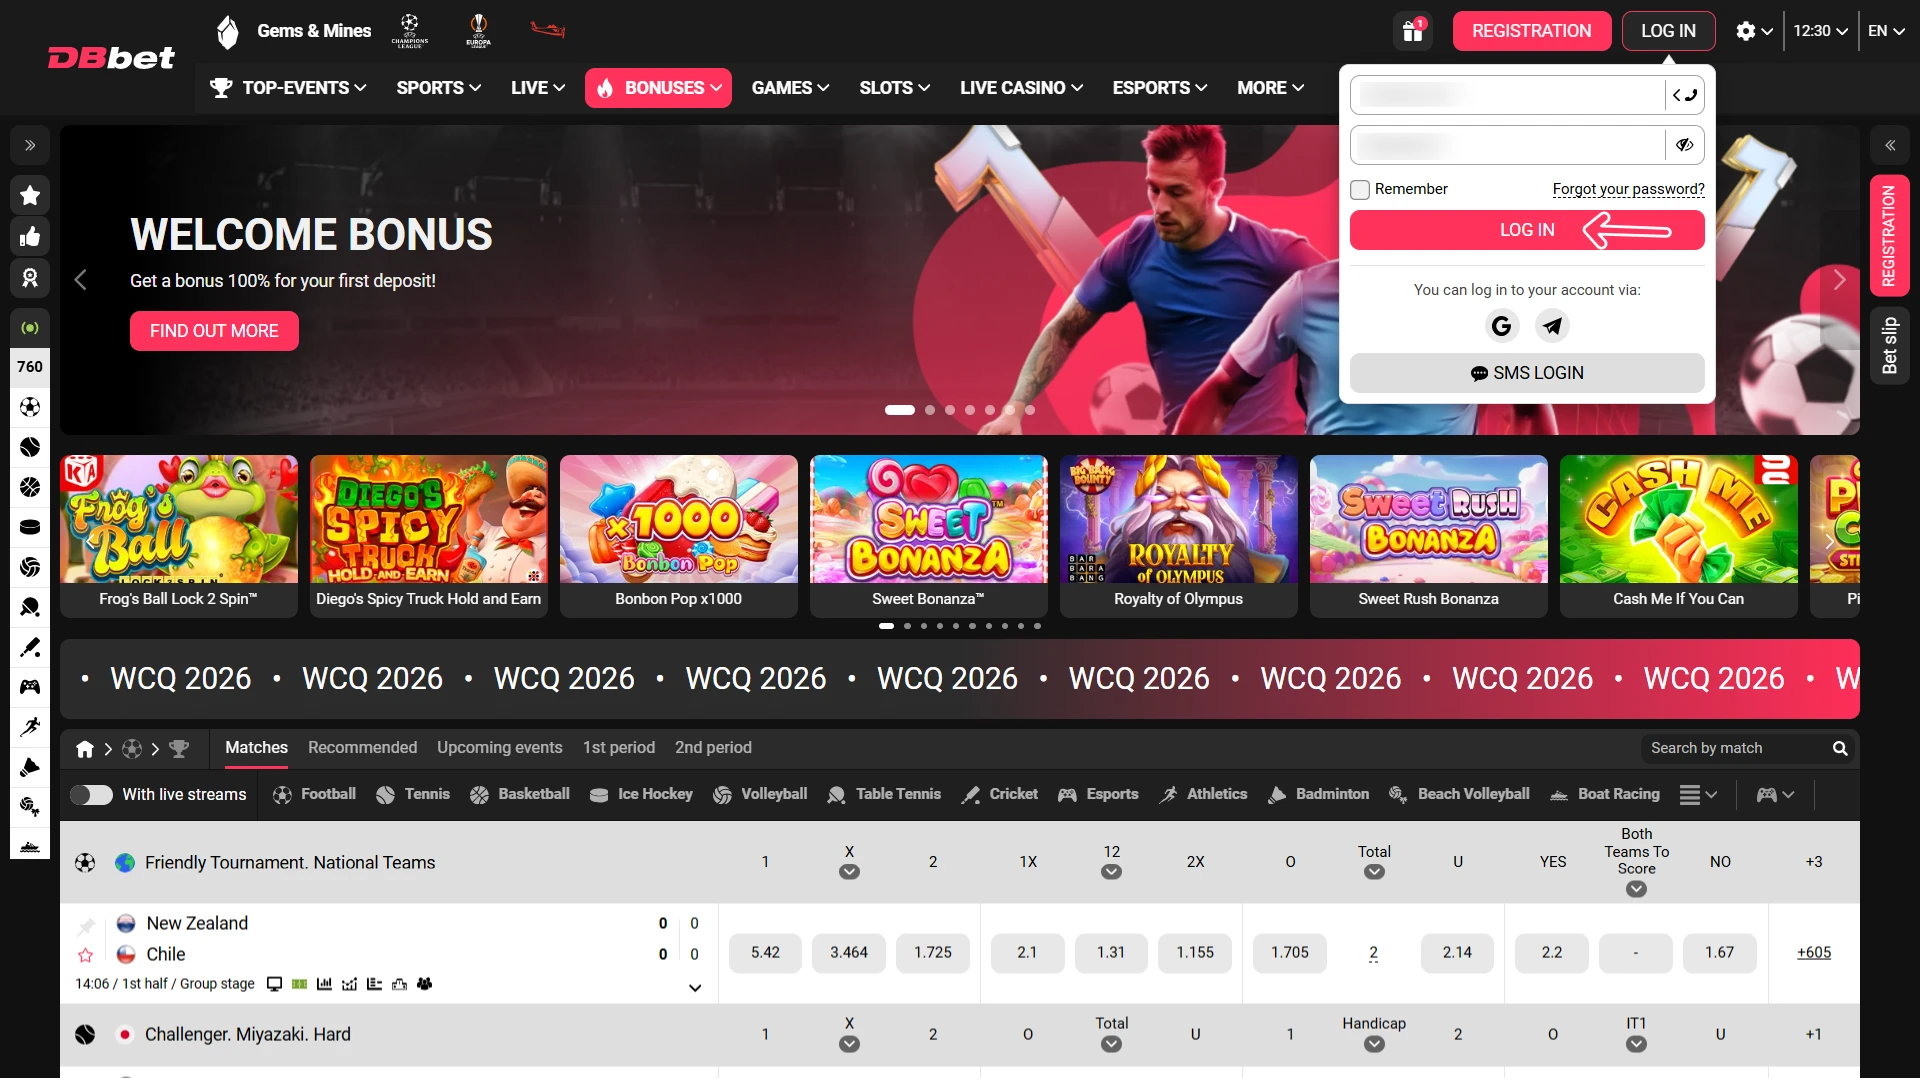Open the LIVE CASINO menu
This screenshot has height=1080, width=1920.
point(1021,88)
